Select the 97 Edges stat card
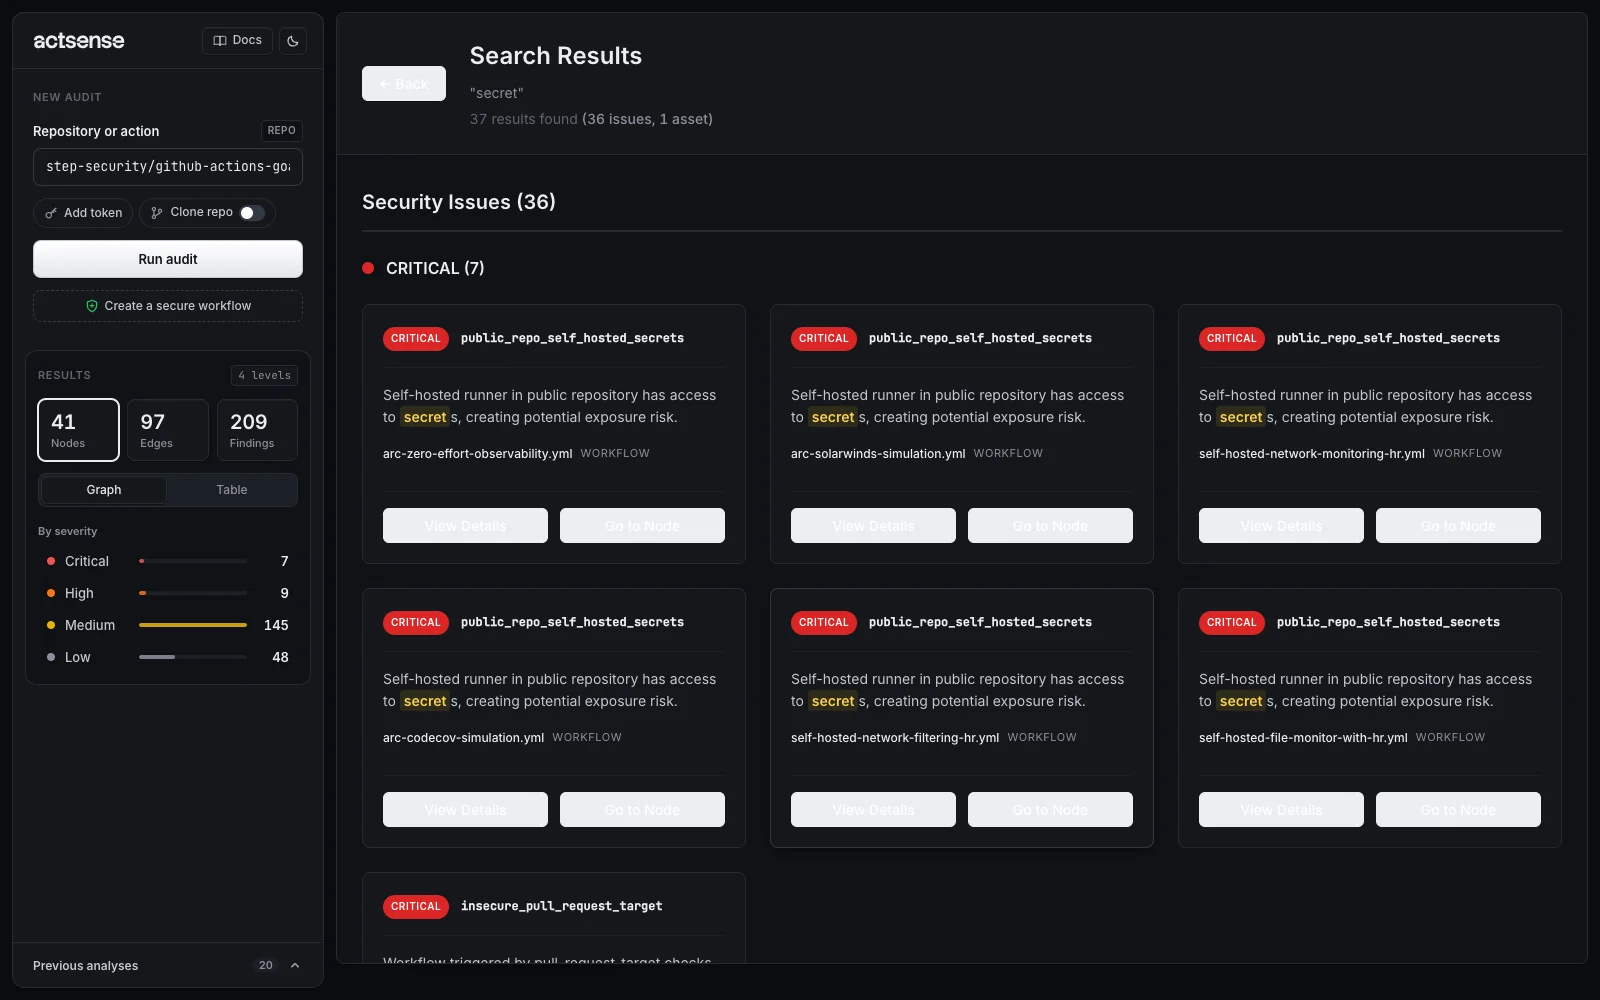1600x1000 pixels. 168,430
